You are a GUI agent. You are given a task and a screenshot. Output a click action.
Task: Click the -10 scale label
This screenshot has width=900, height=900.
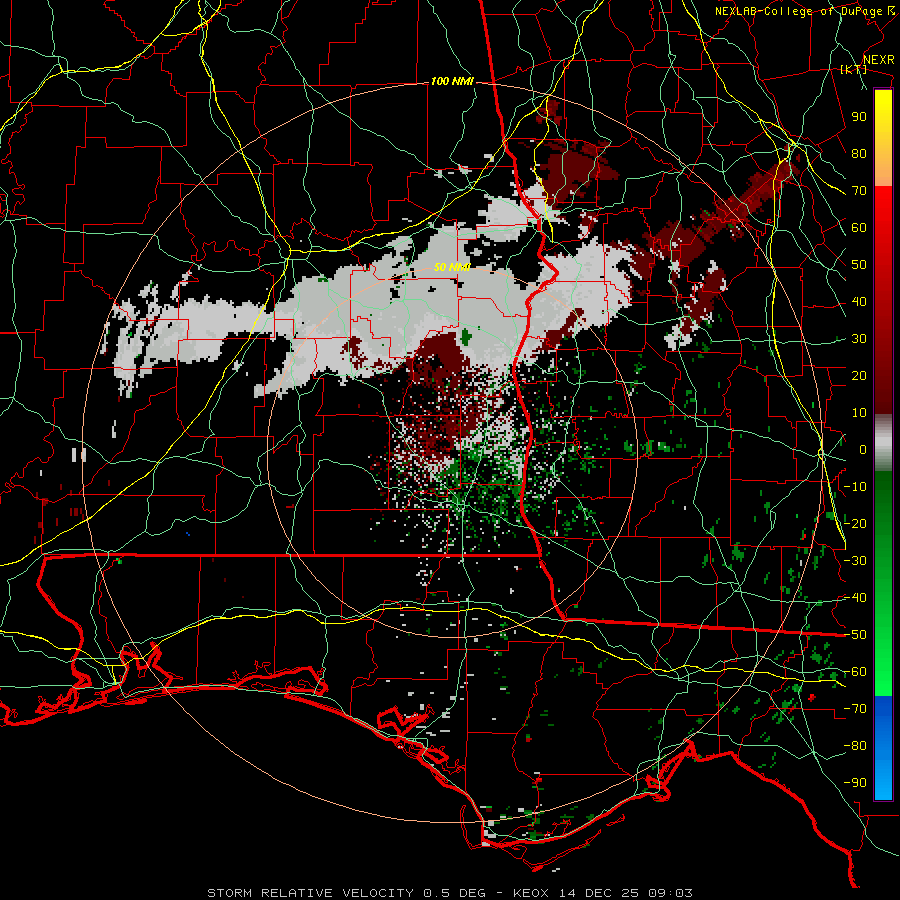[x=855, y=487]
